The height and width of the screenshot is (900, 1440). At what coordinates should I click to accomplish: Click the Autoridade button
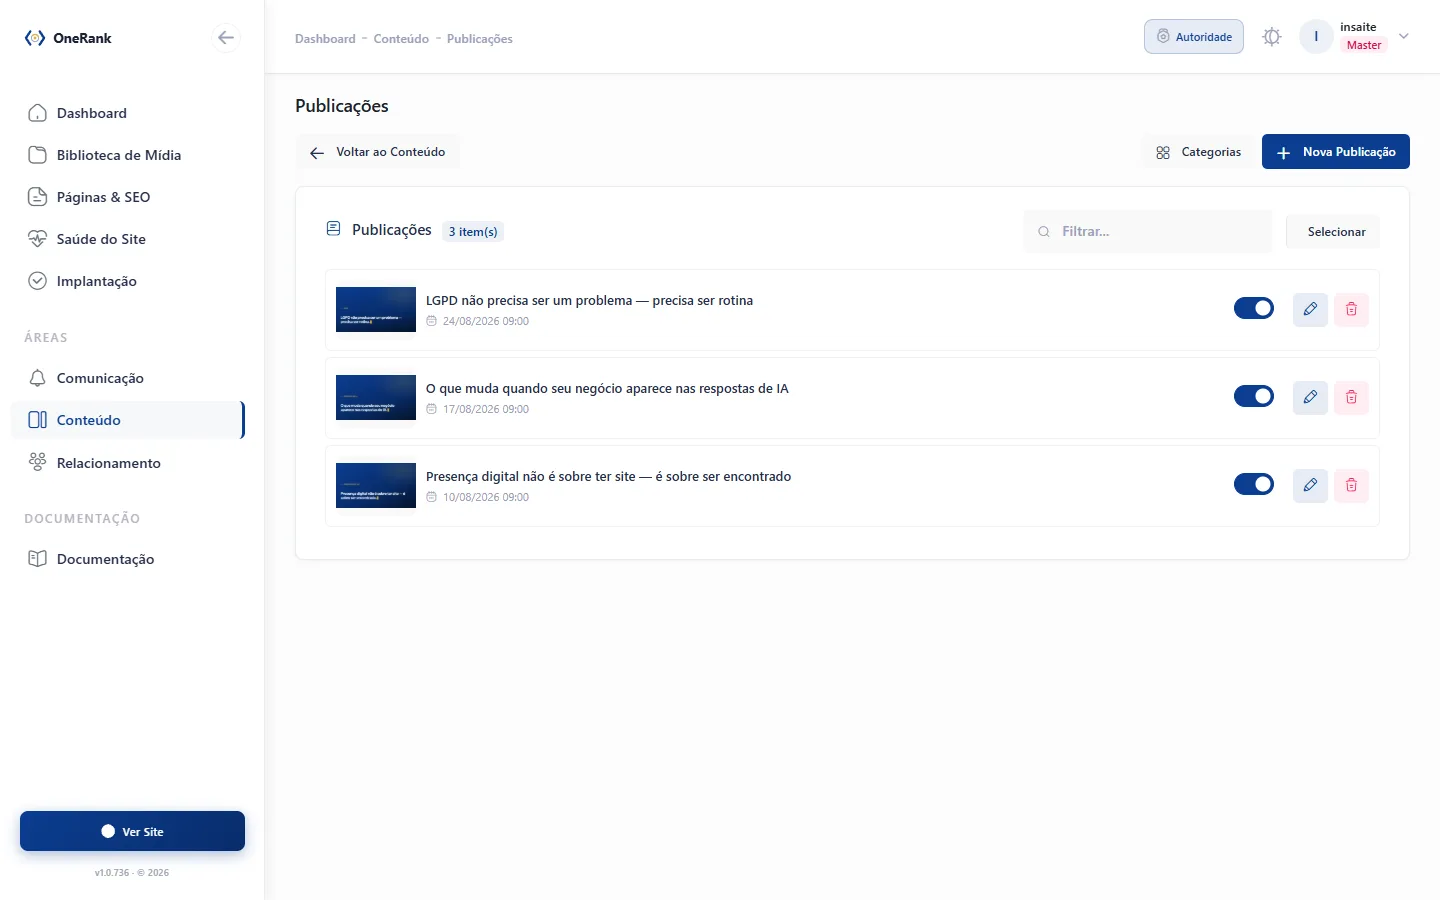click(1194, 37)
